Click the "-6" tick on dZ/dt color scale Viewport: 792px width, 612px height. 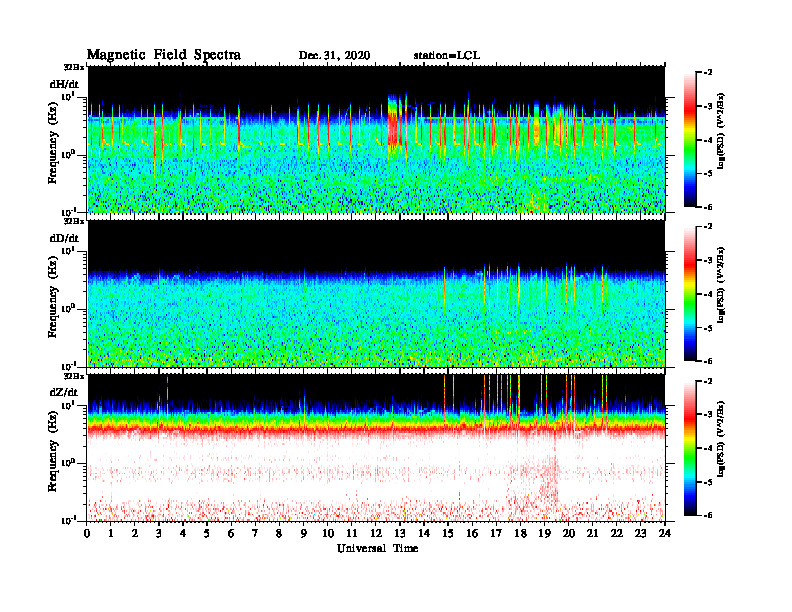[x=708, y=515]
